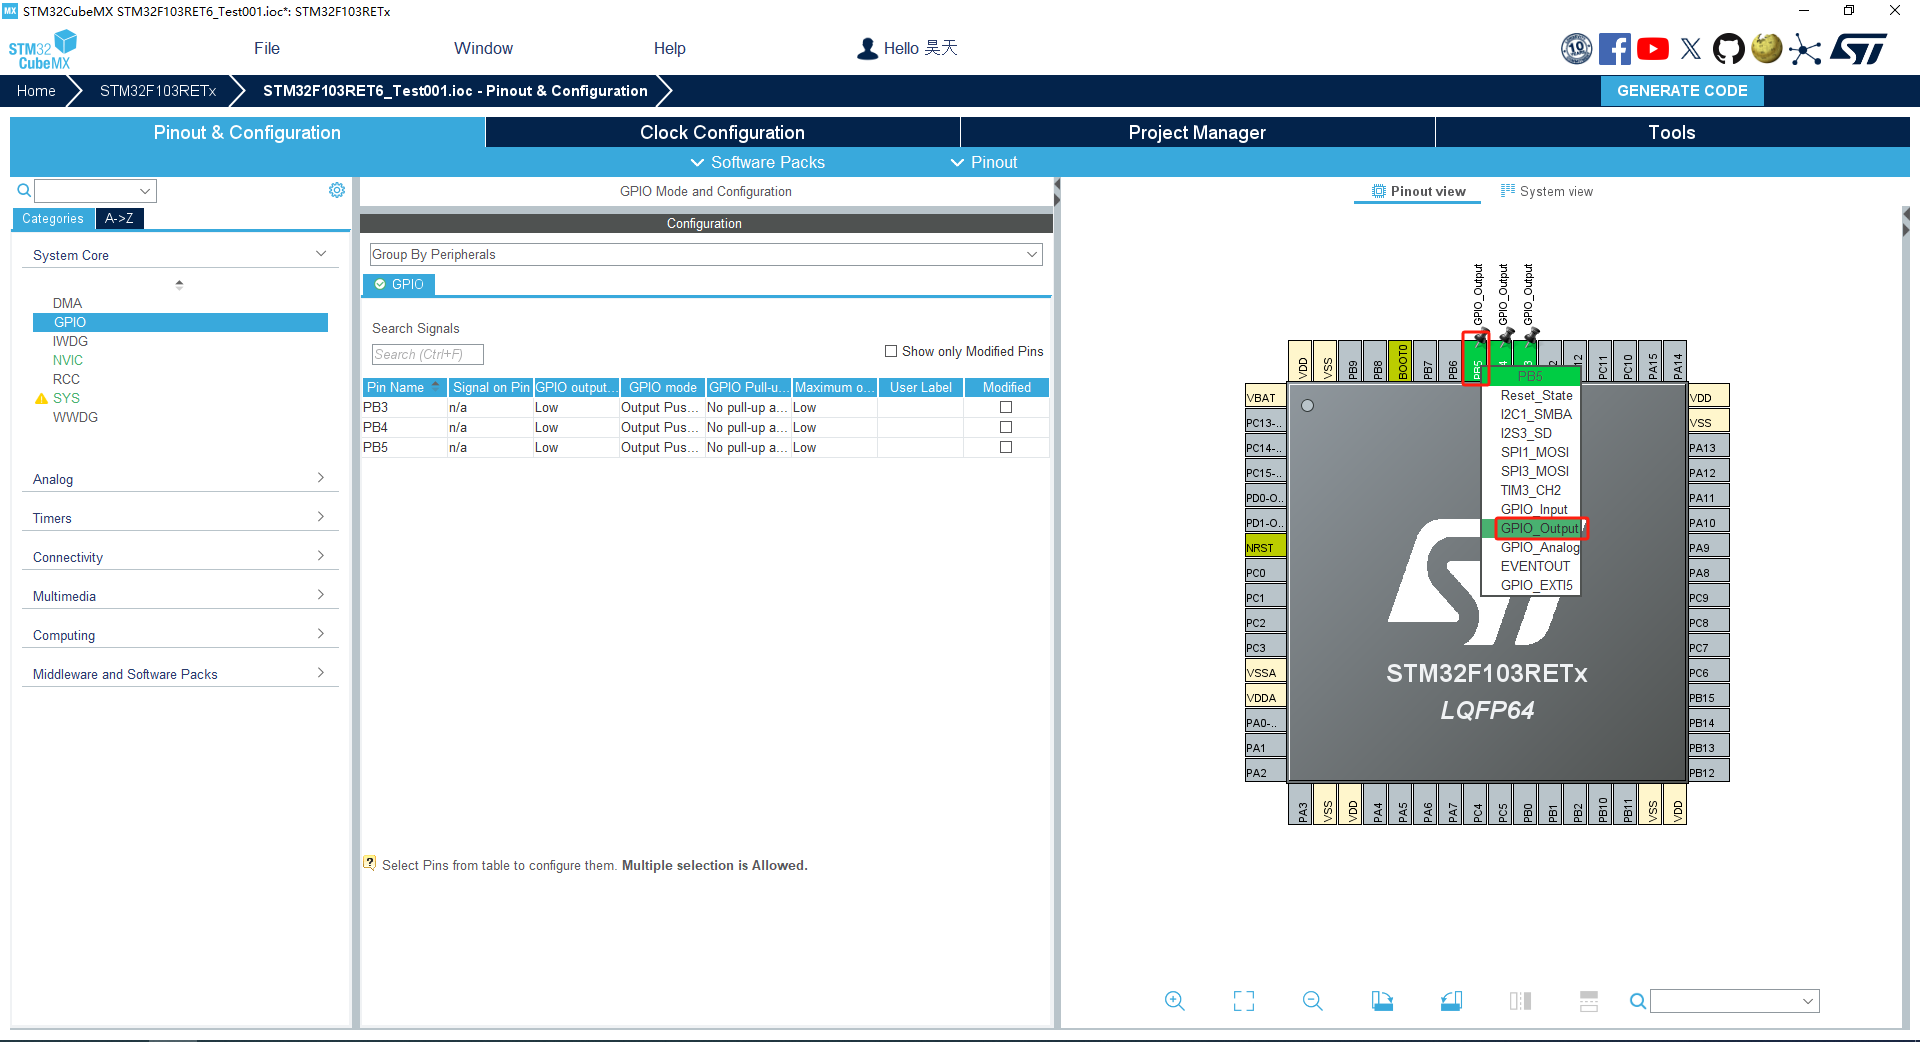Open the X (Twitter) link icon
Image resolution: width=1920 pixels, height=1042 pixels.
pos(1691,48)
